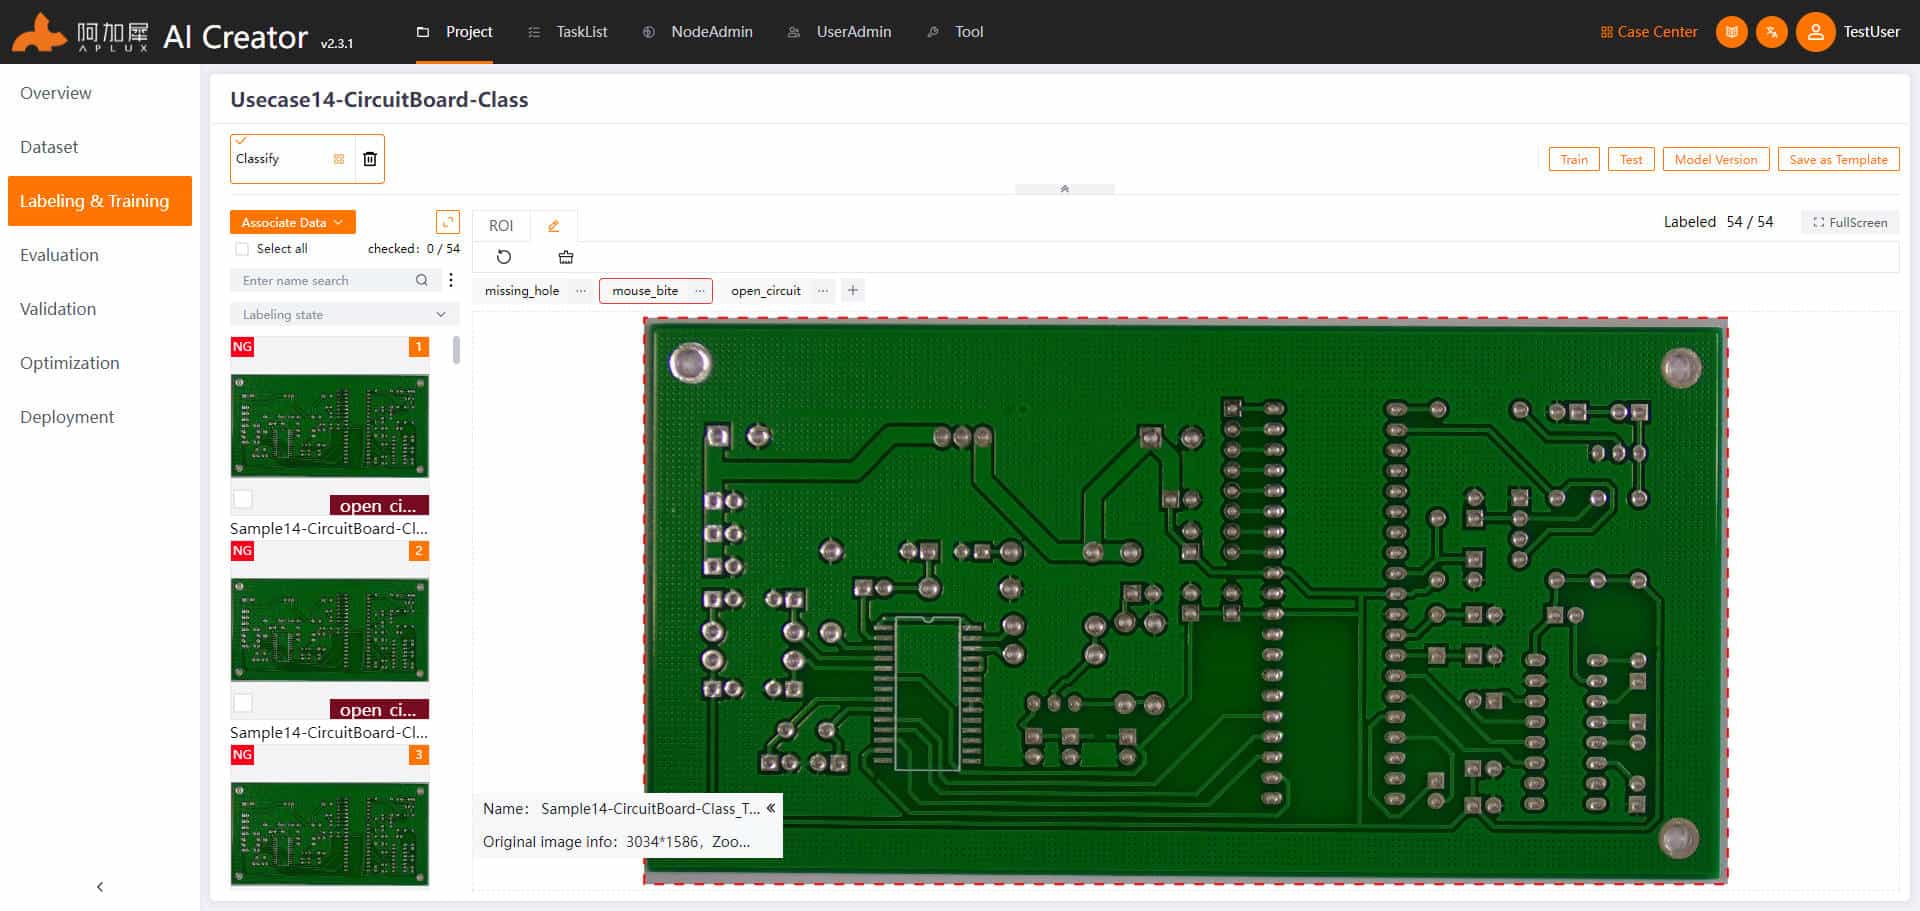
Task: Click the clear labels basket icon
Action: click(566, 257)
